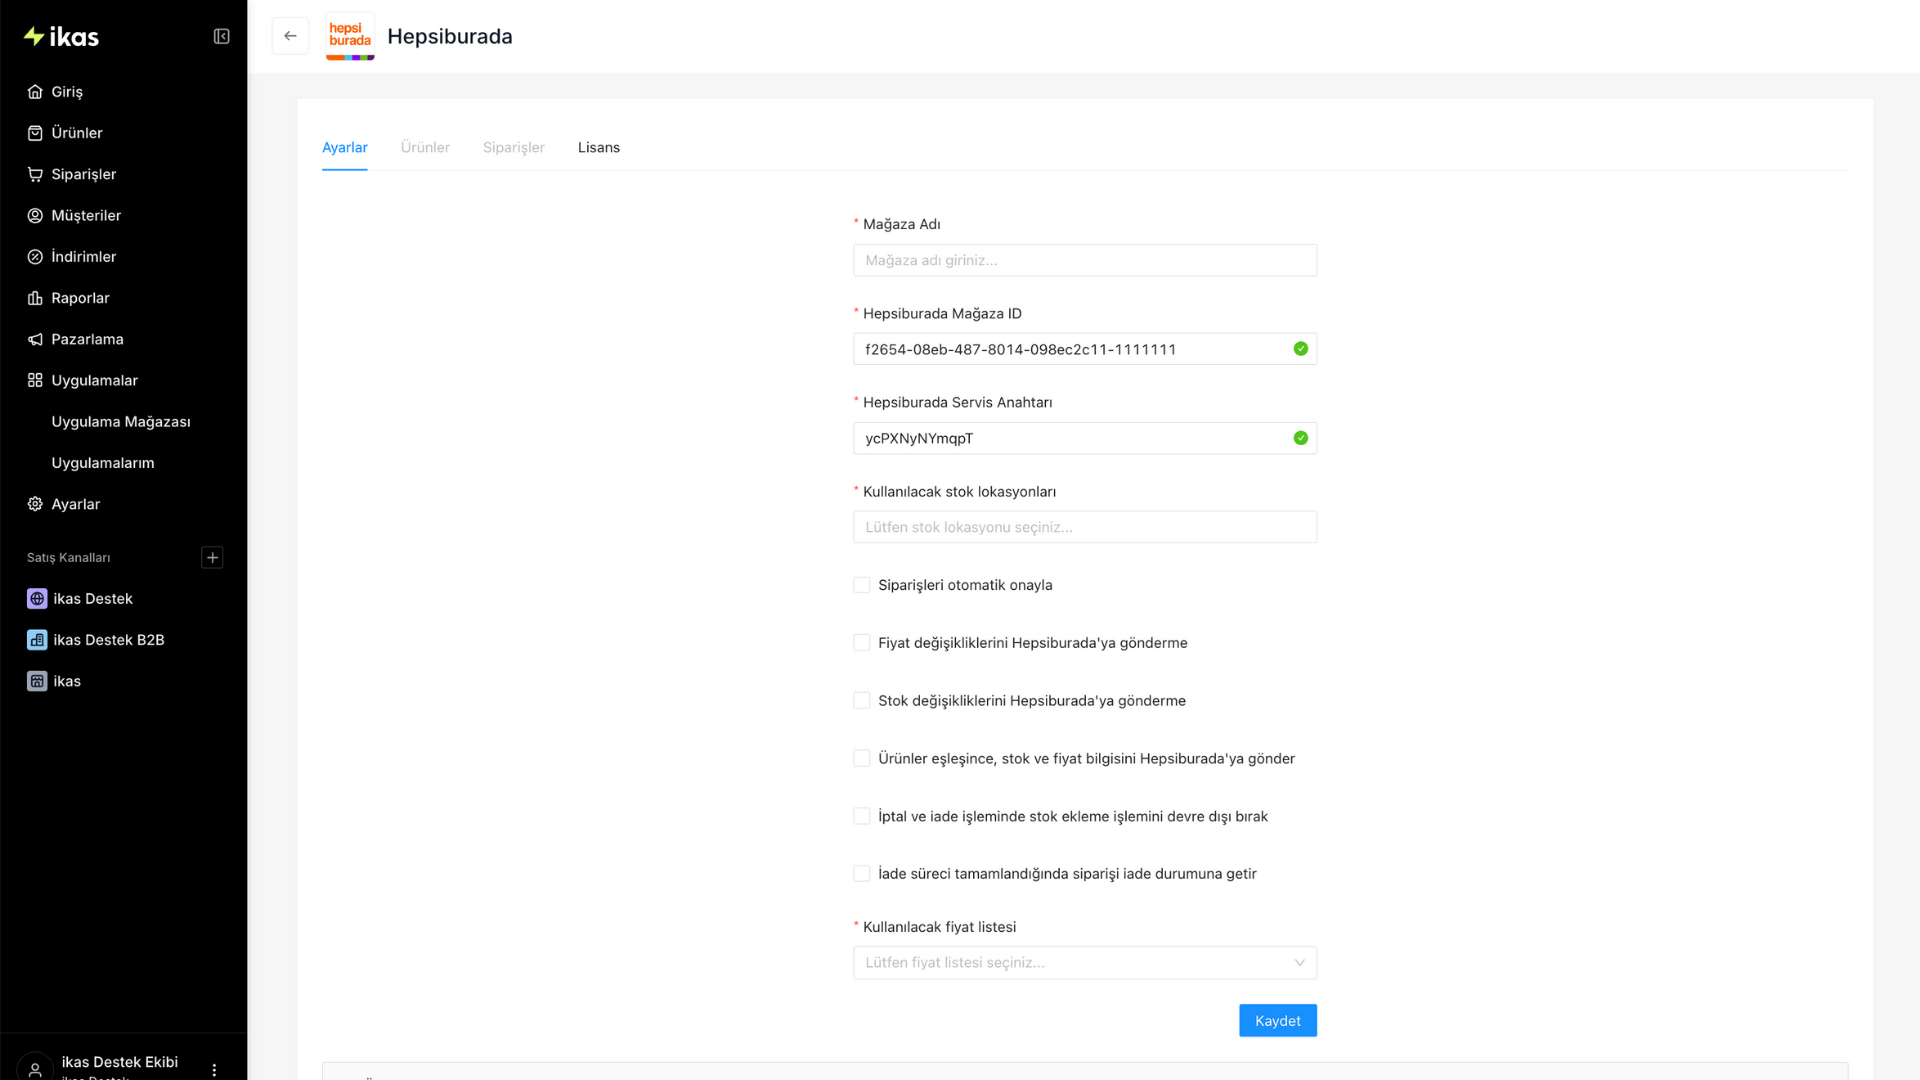Click the Hepsiburada Mağaza ID field

pos(1085,349)
